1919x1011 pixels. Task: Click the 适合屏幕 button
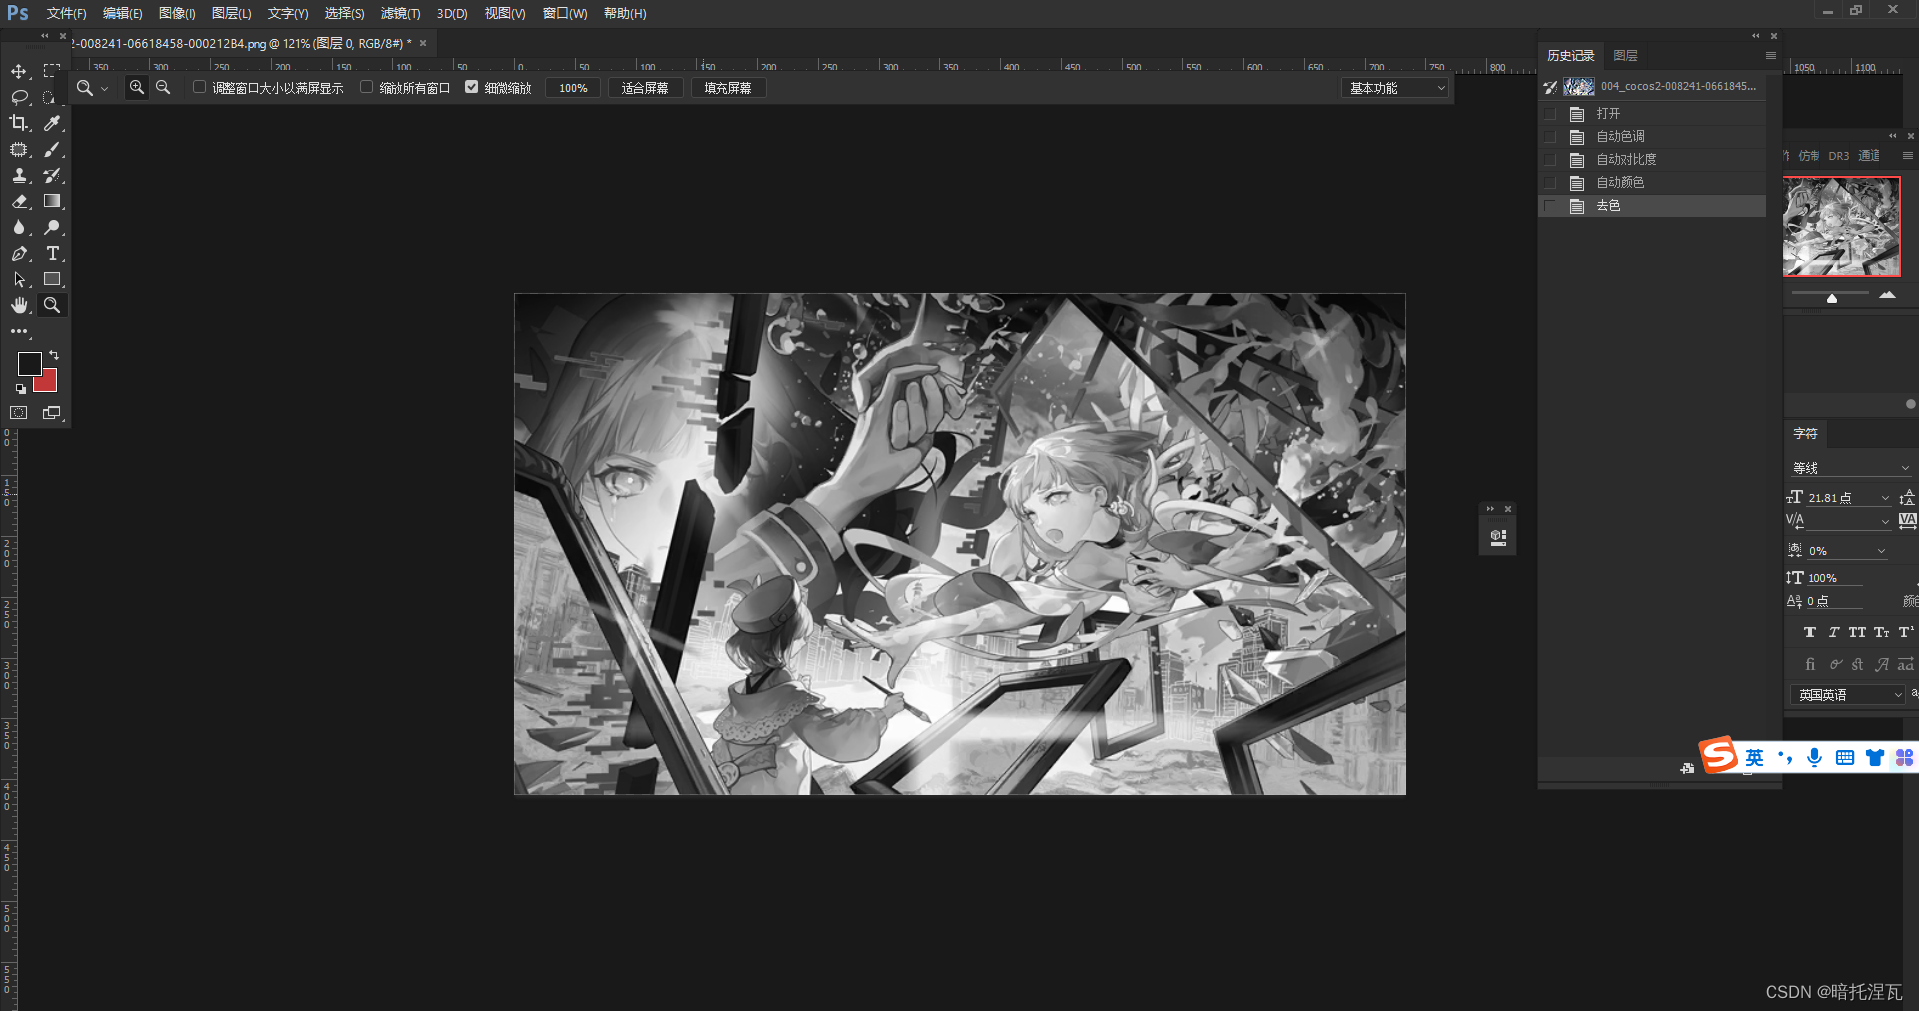coord(645,88)
